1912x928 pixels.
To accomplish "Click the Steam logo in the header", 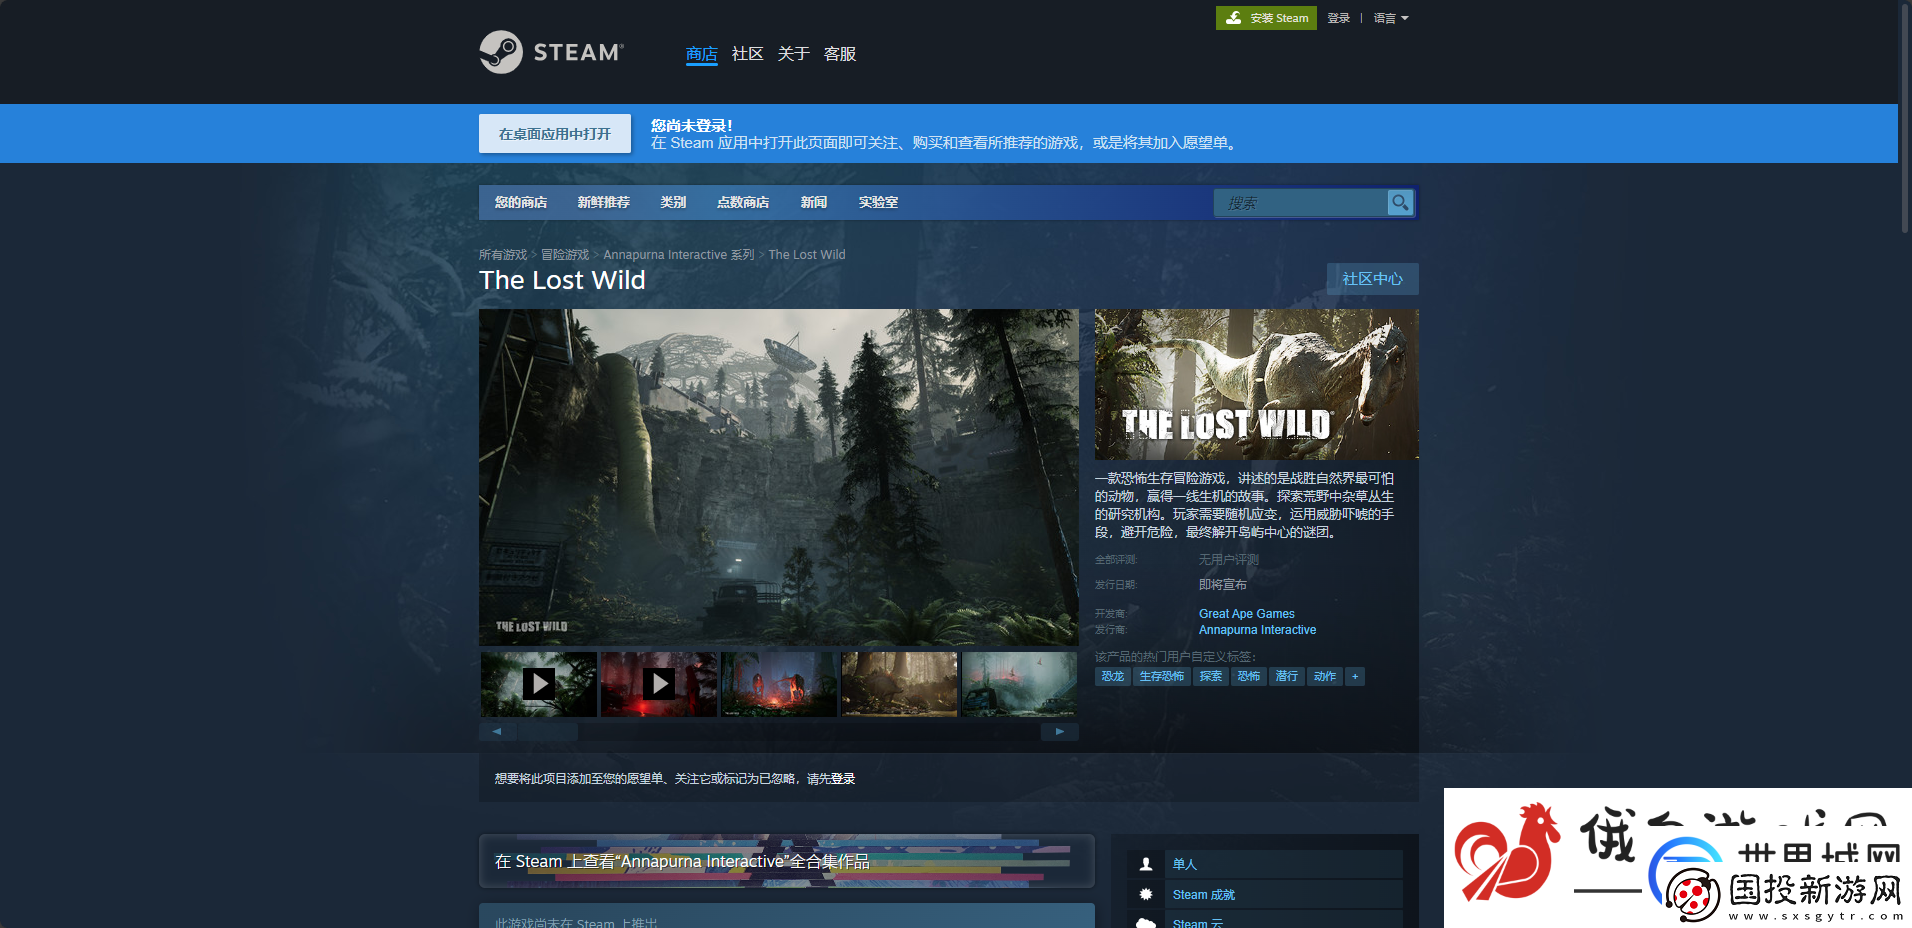I will coord(551,52).
